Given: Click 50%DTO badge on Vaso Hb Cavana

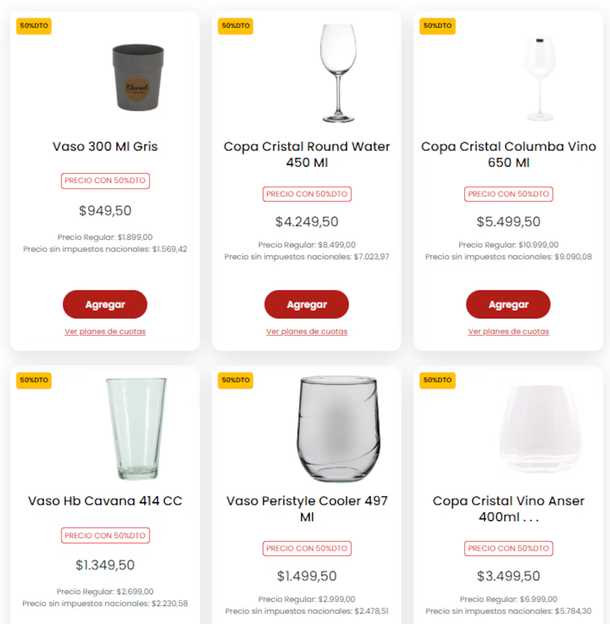Looking at the screenshot, I should [33, 380].
